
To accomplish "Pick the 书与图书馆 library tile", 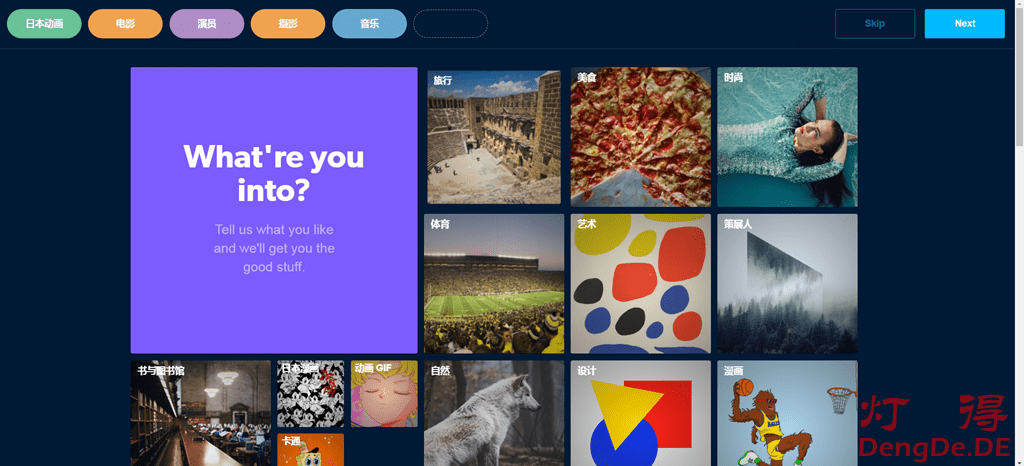I will click(200, 413).
